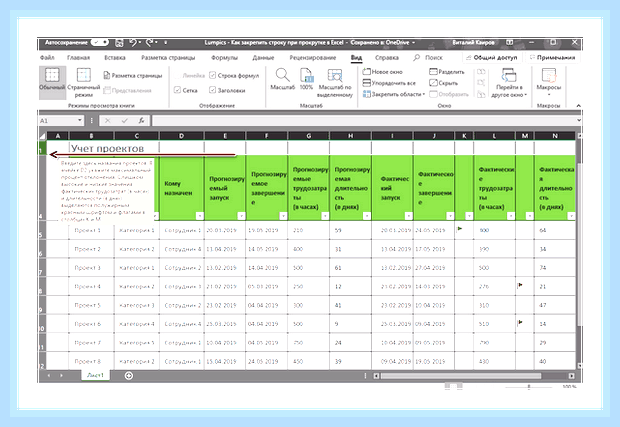Add a new sheet with plus icon
This screenshot has width=620, height=427.
click(129, 376)
